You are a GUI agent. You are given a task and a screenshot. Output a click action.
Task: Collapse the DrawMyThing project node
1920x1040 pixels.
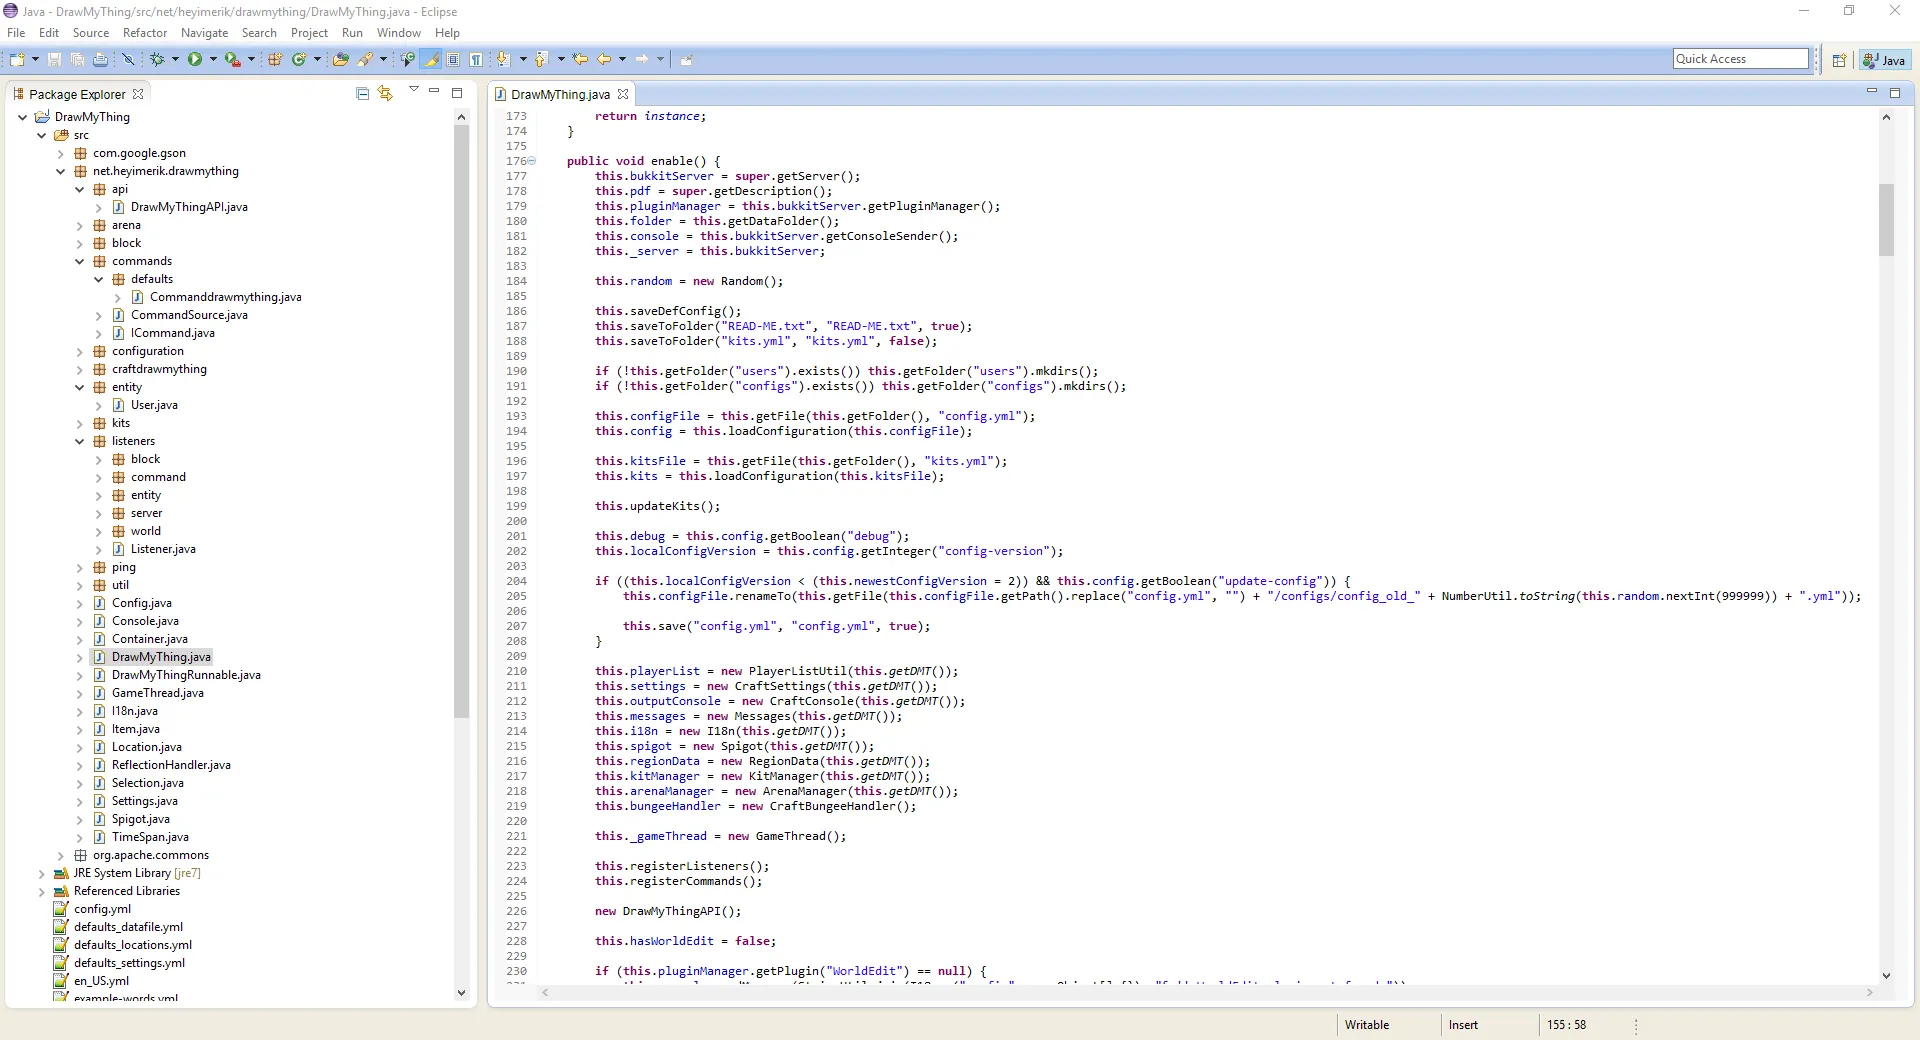coord(23,117)
